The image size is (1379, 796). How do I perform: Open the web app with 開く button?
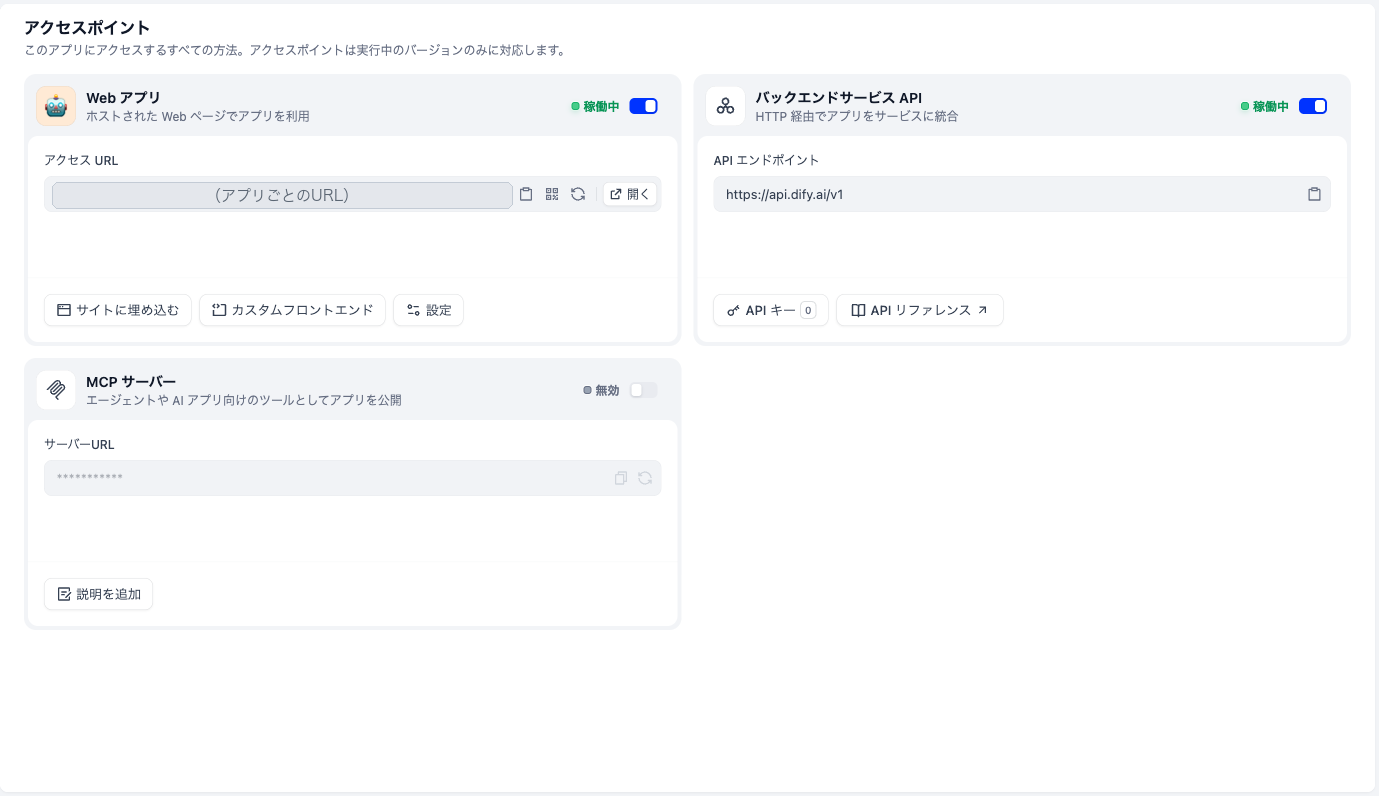pos(630,195)
